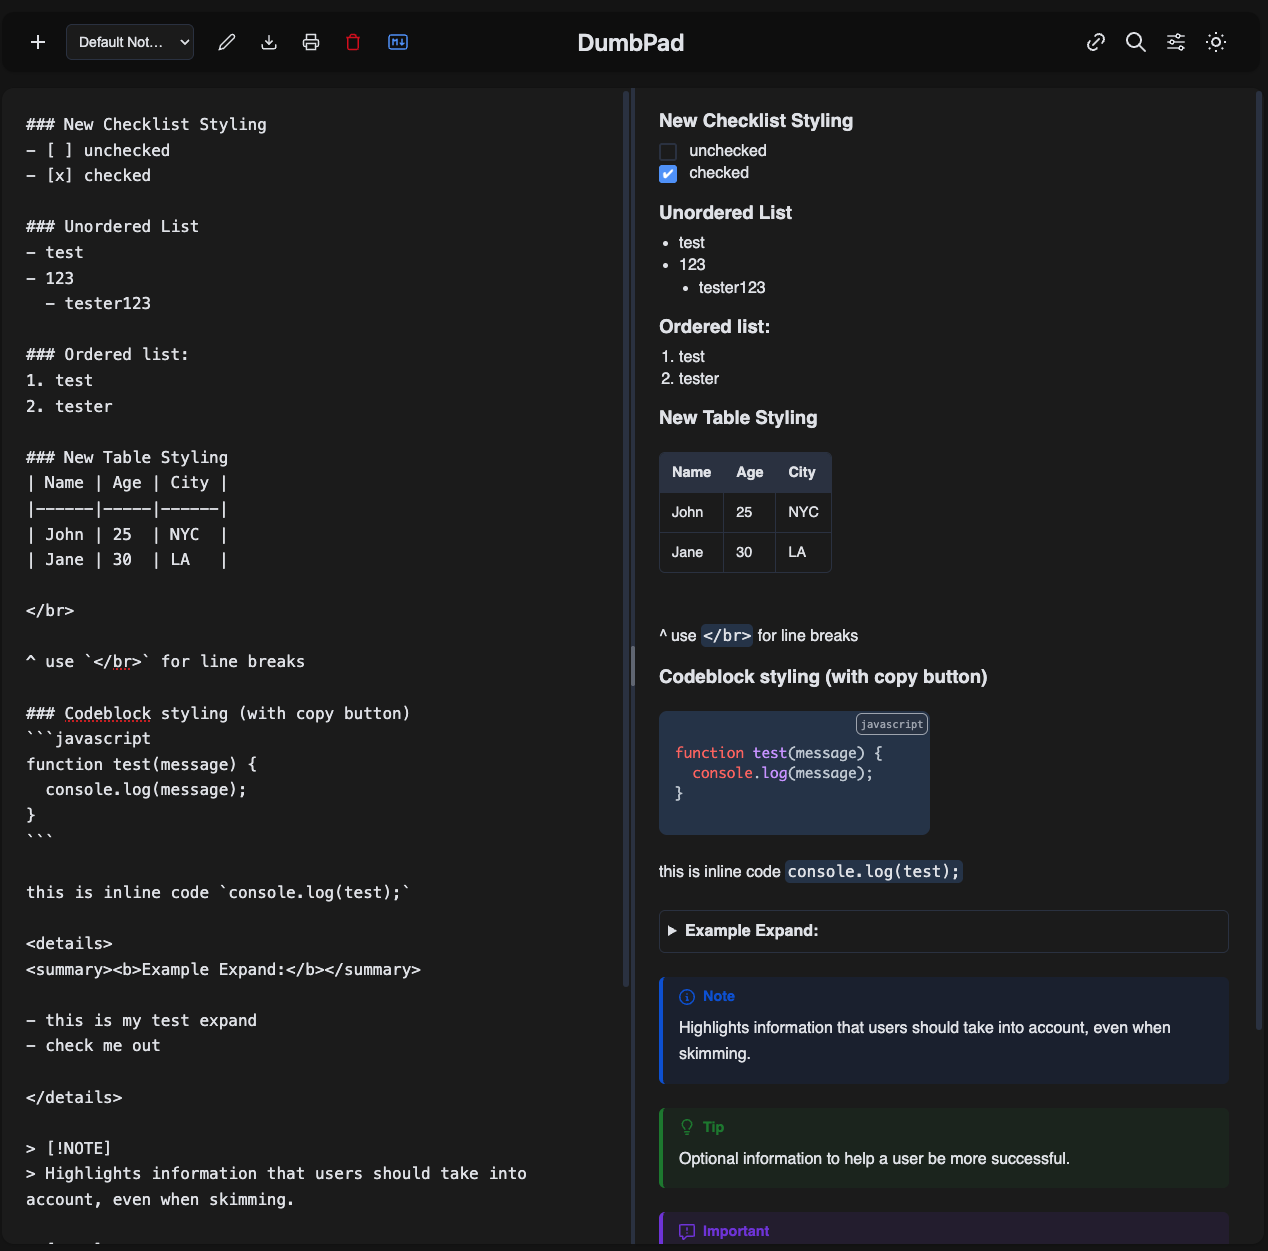The height and width of the screenshot is (1251, 1268).
Task: Click the editor pane vertical scrollbar
Action: point(626,538)
